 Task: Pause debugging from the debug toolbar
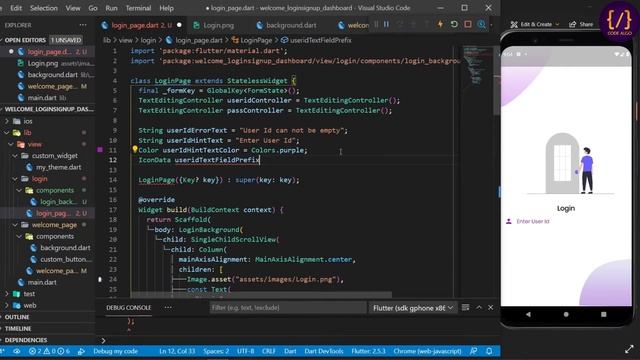tap(386, 24)
